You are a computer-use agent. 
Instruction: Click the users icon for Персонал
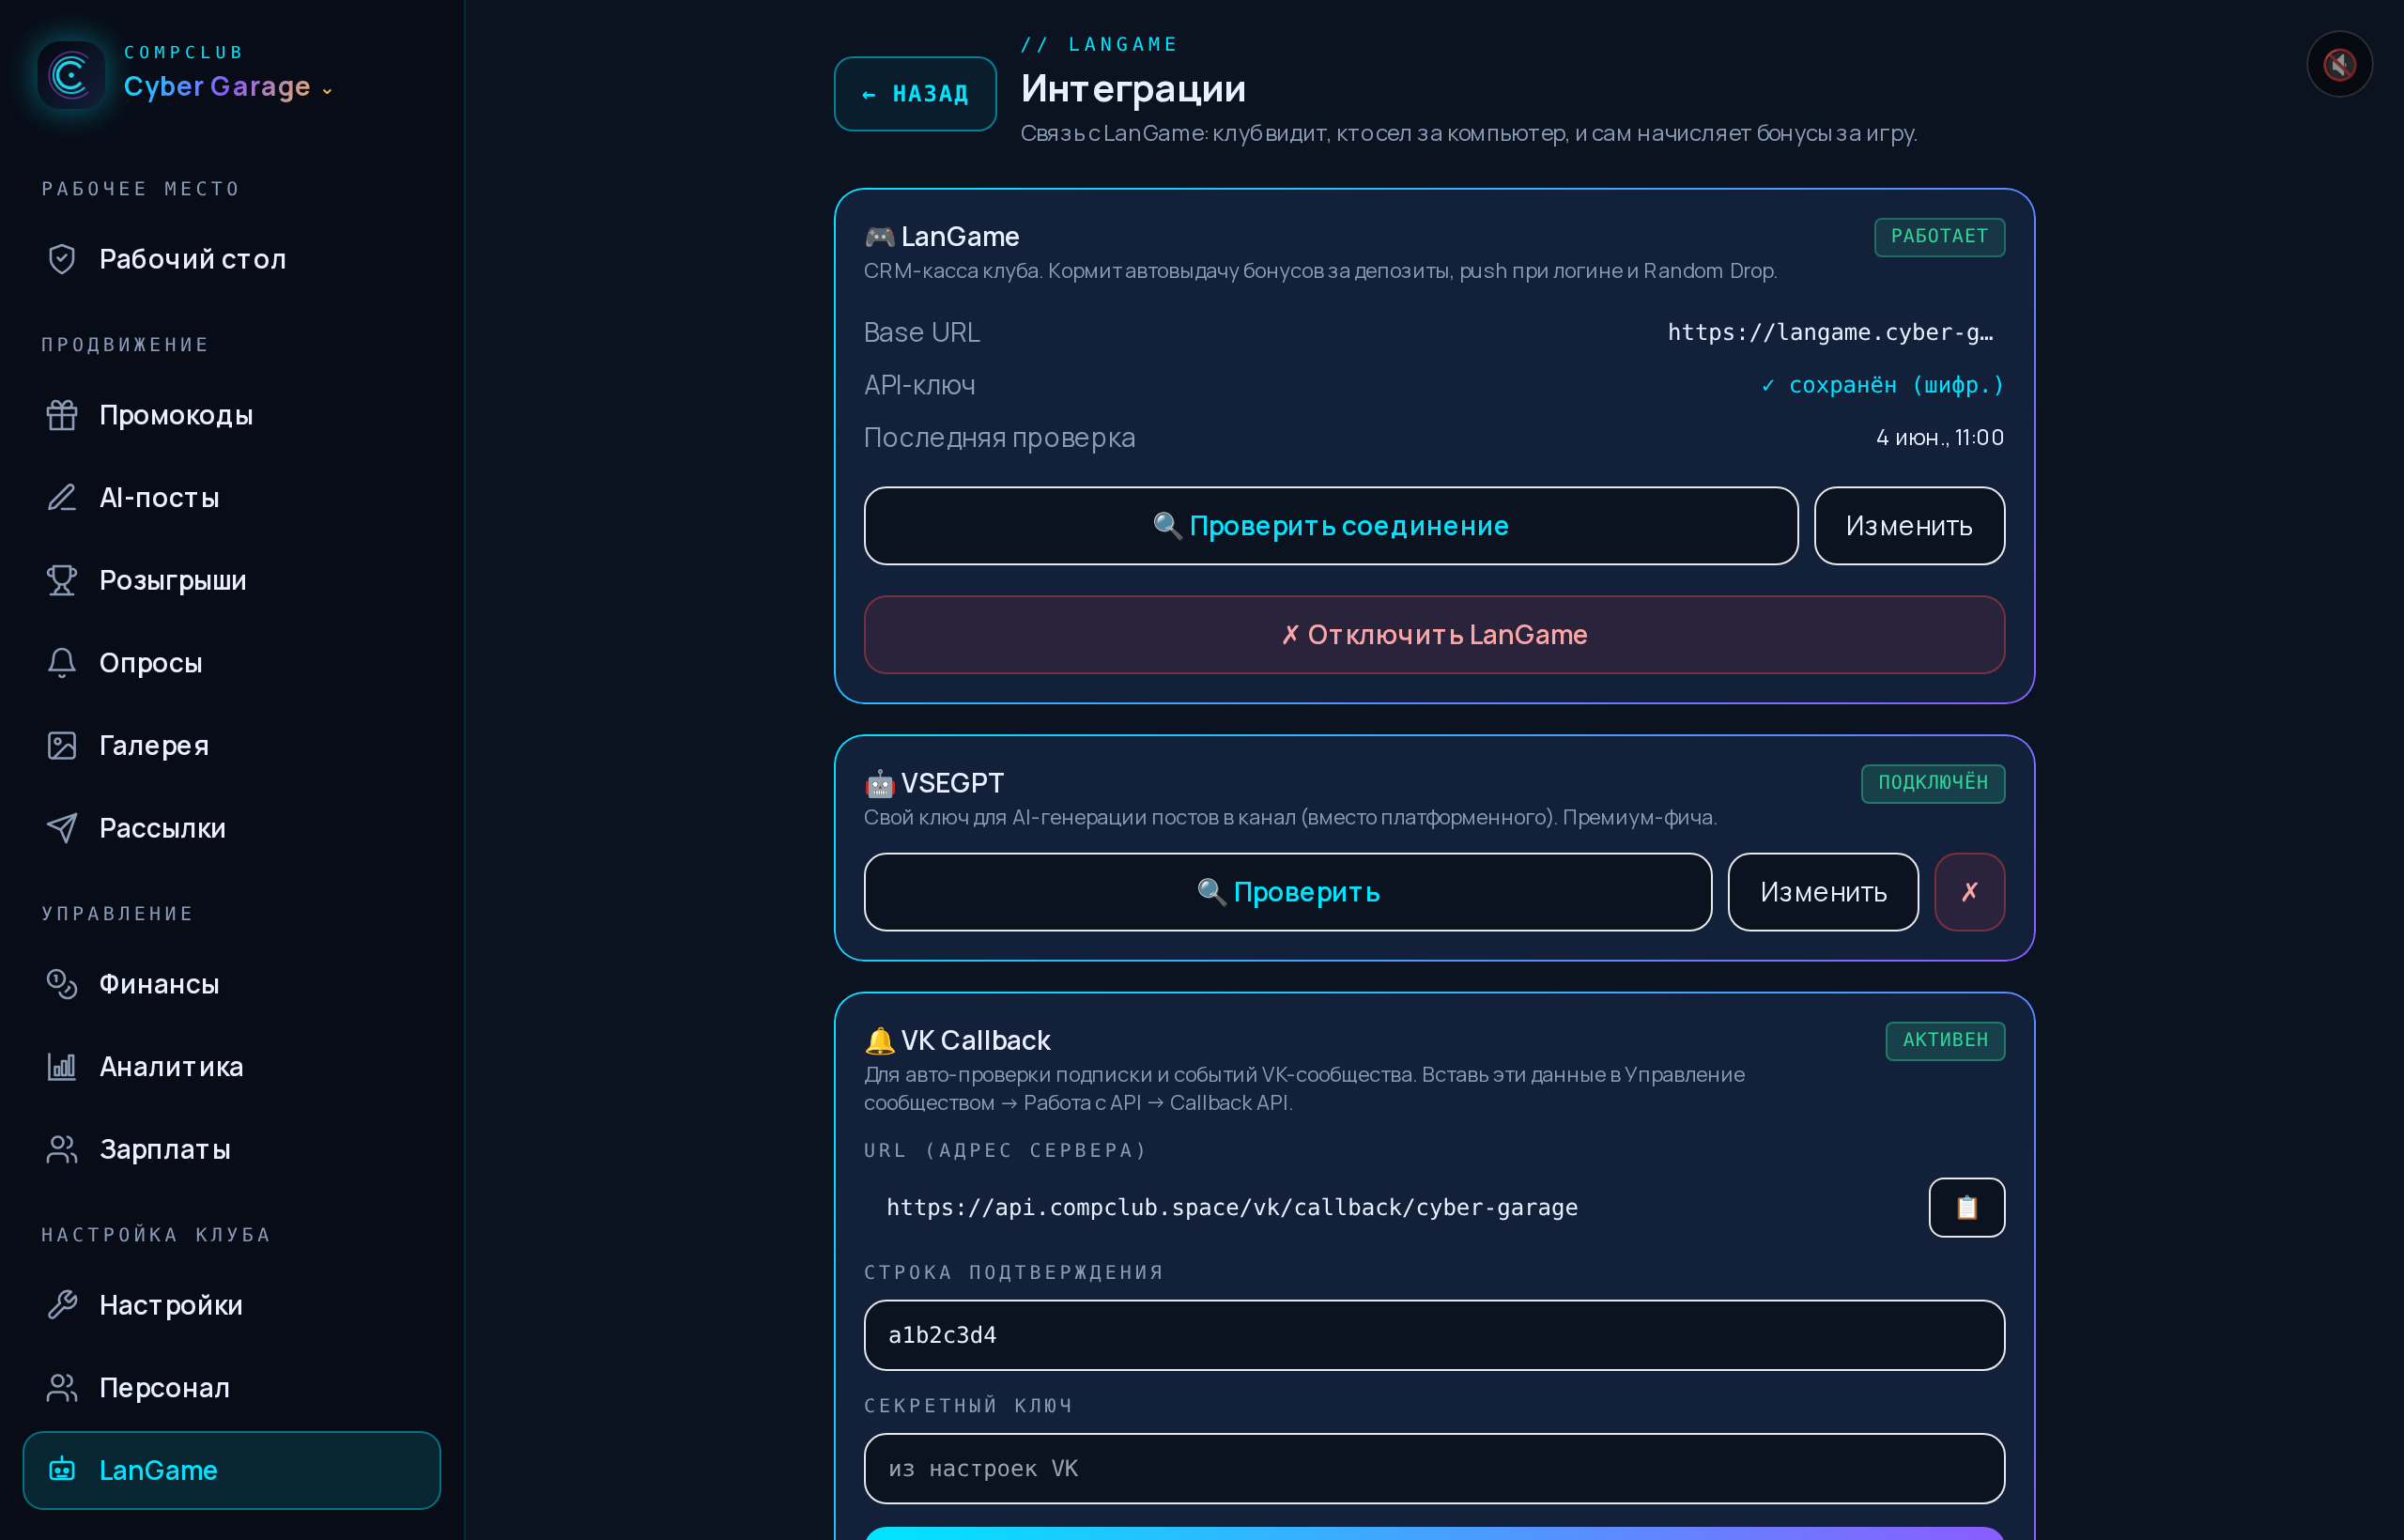click(62, 1388)
